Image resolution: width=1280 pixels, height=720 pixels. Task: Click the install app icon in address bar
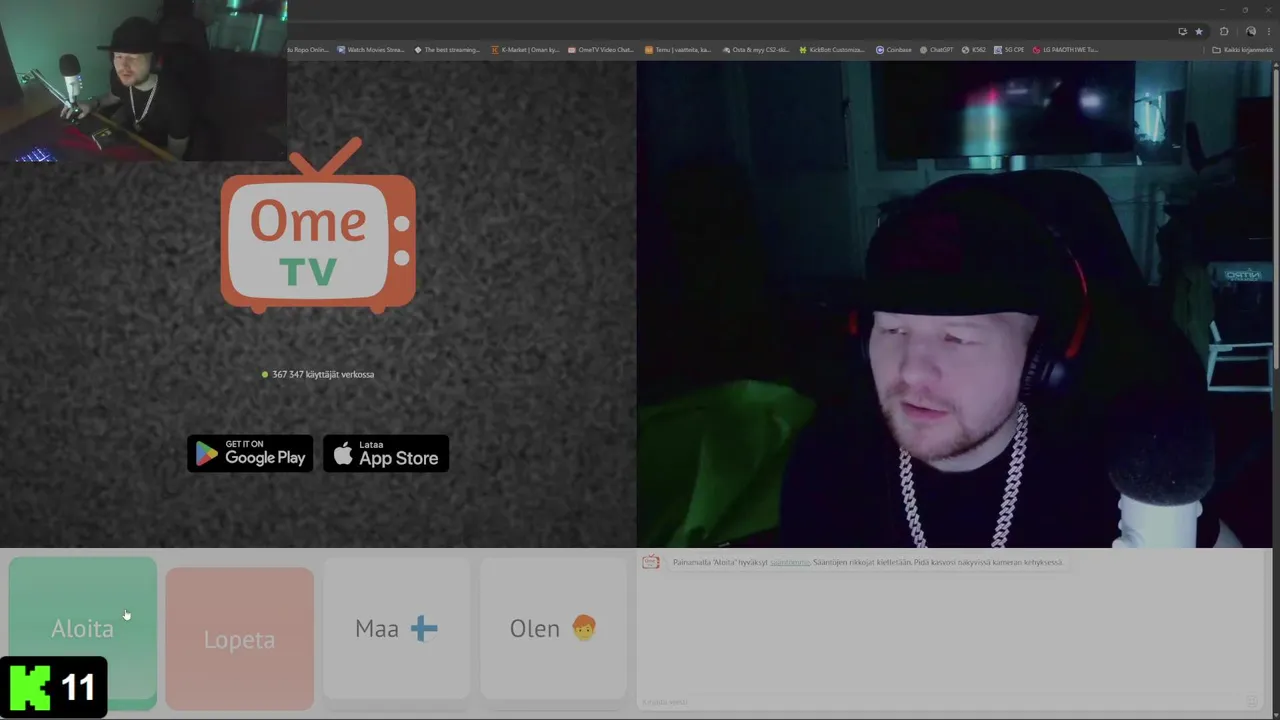(x=1182, y=31)
